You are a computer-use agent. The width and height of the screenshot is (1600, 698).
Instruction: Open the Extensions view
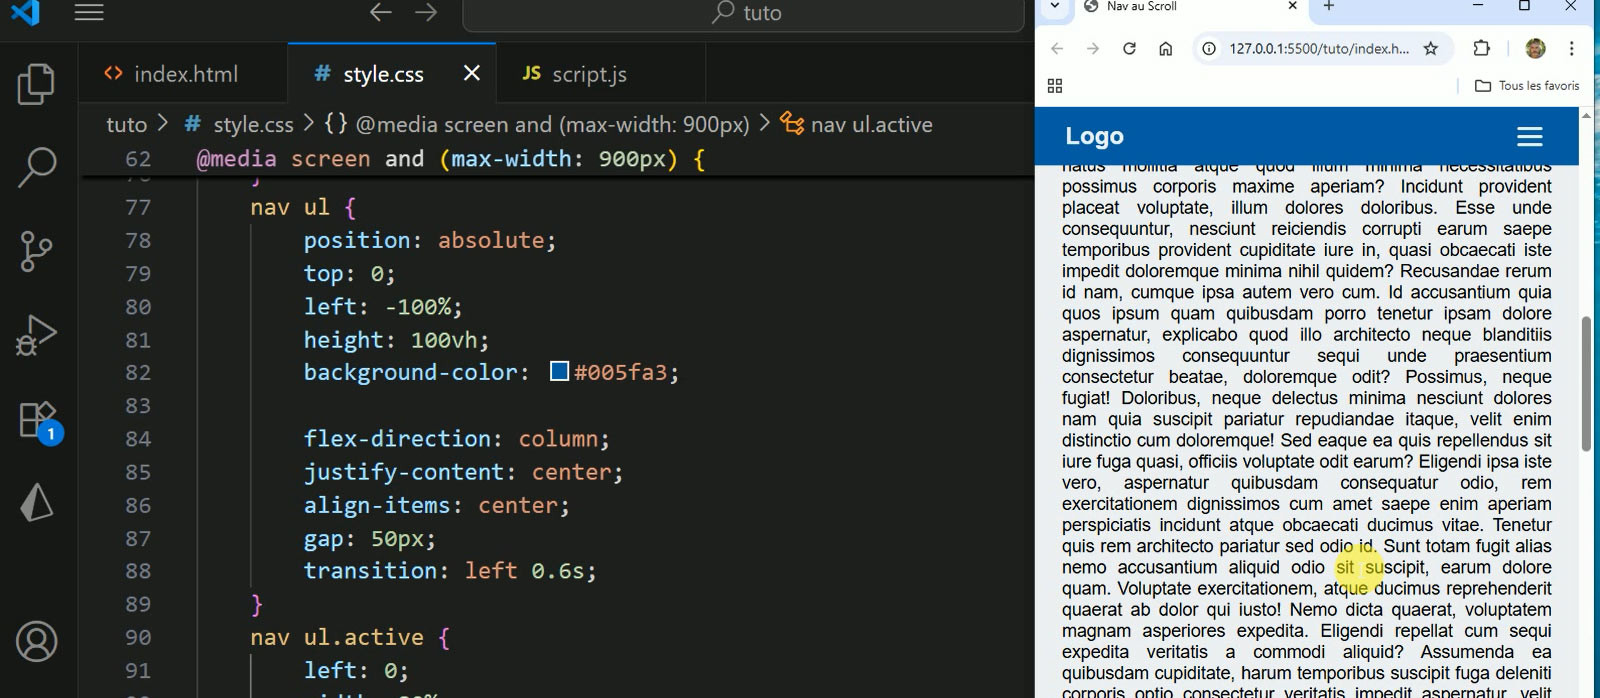click(37, 419)
